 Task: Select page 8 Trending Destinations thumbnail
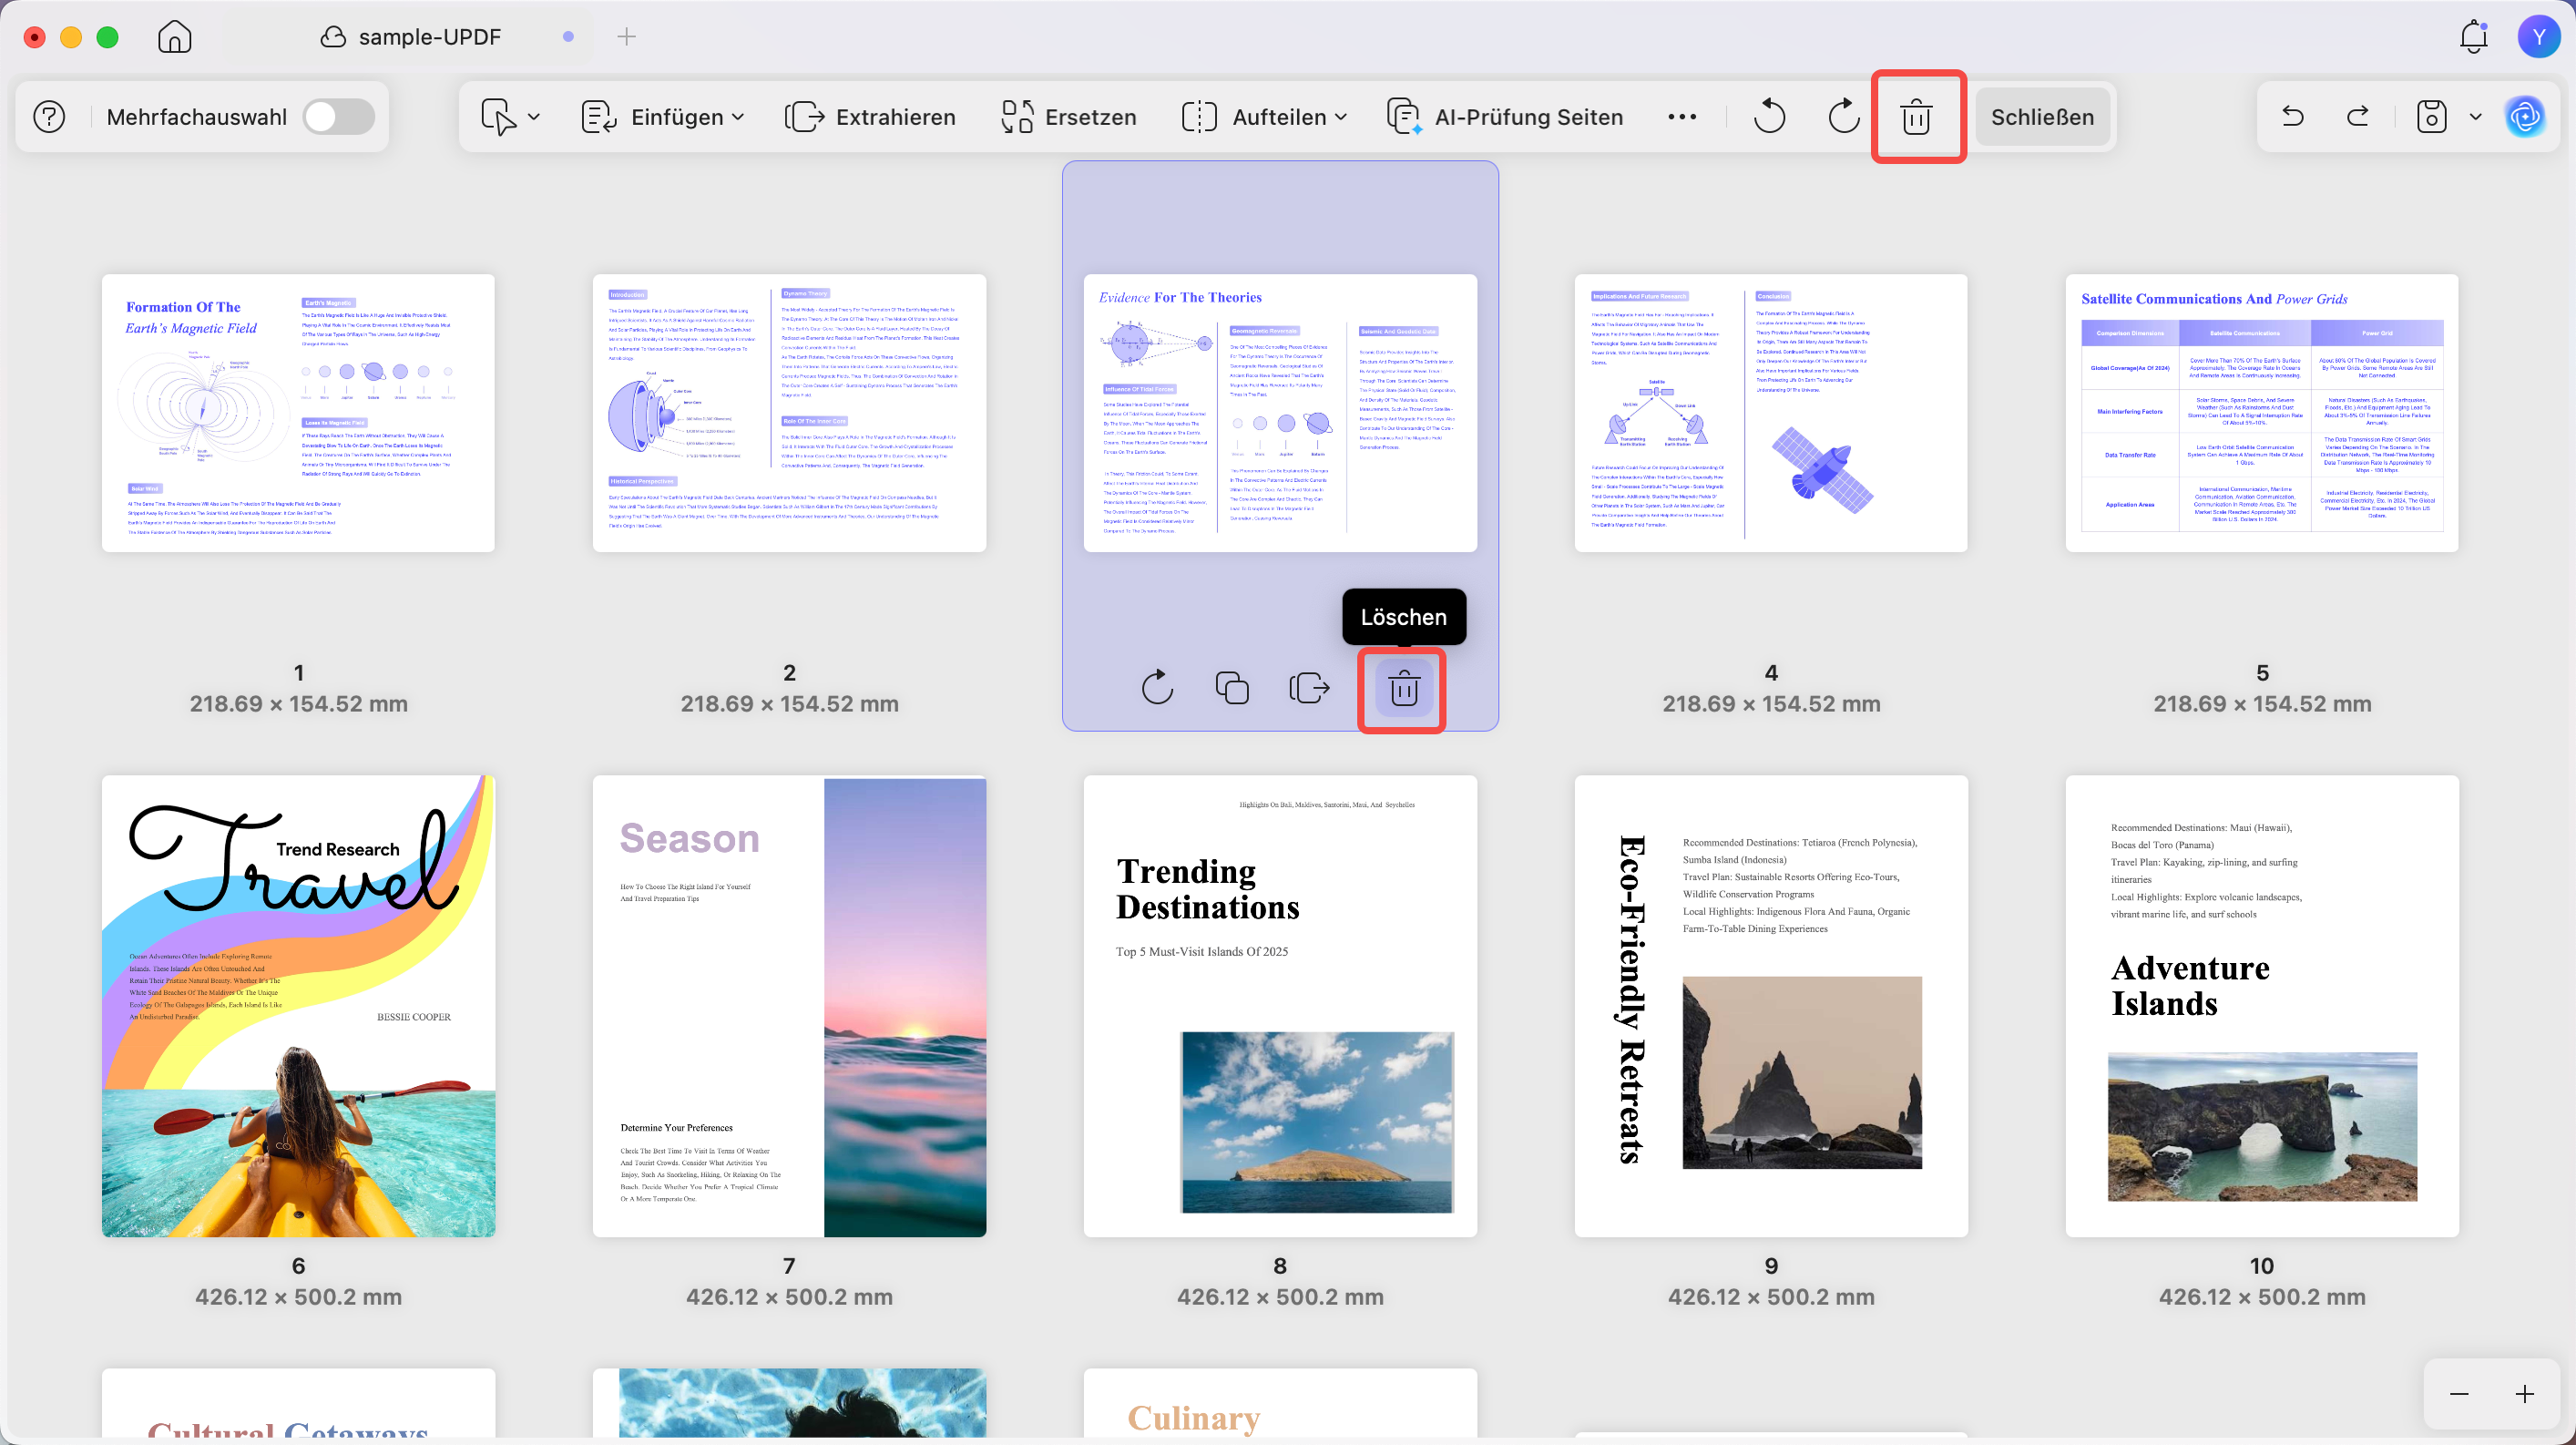coord(1280,1006)
